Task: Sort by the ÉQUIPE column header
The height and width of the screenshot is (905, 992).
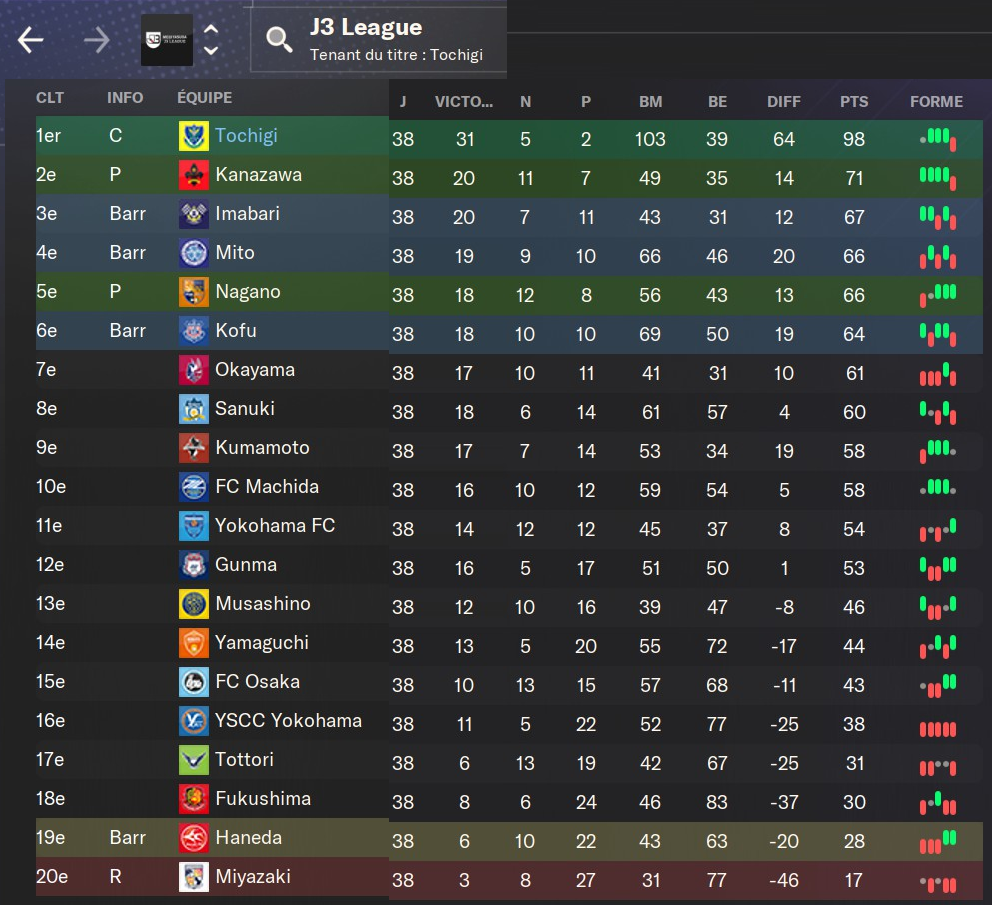Action: (x=204, y=98)
